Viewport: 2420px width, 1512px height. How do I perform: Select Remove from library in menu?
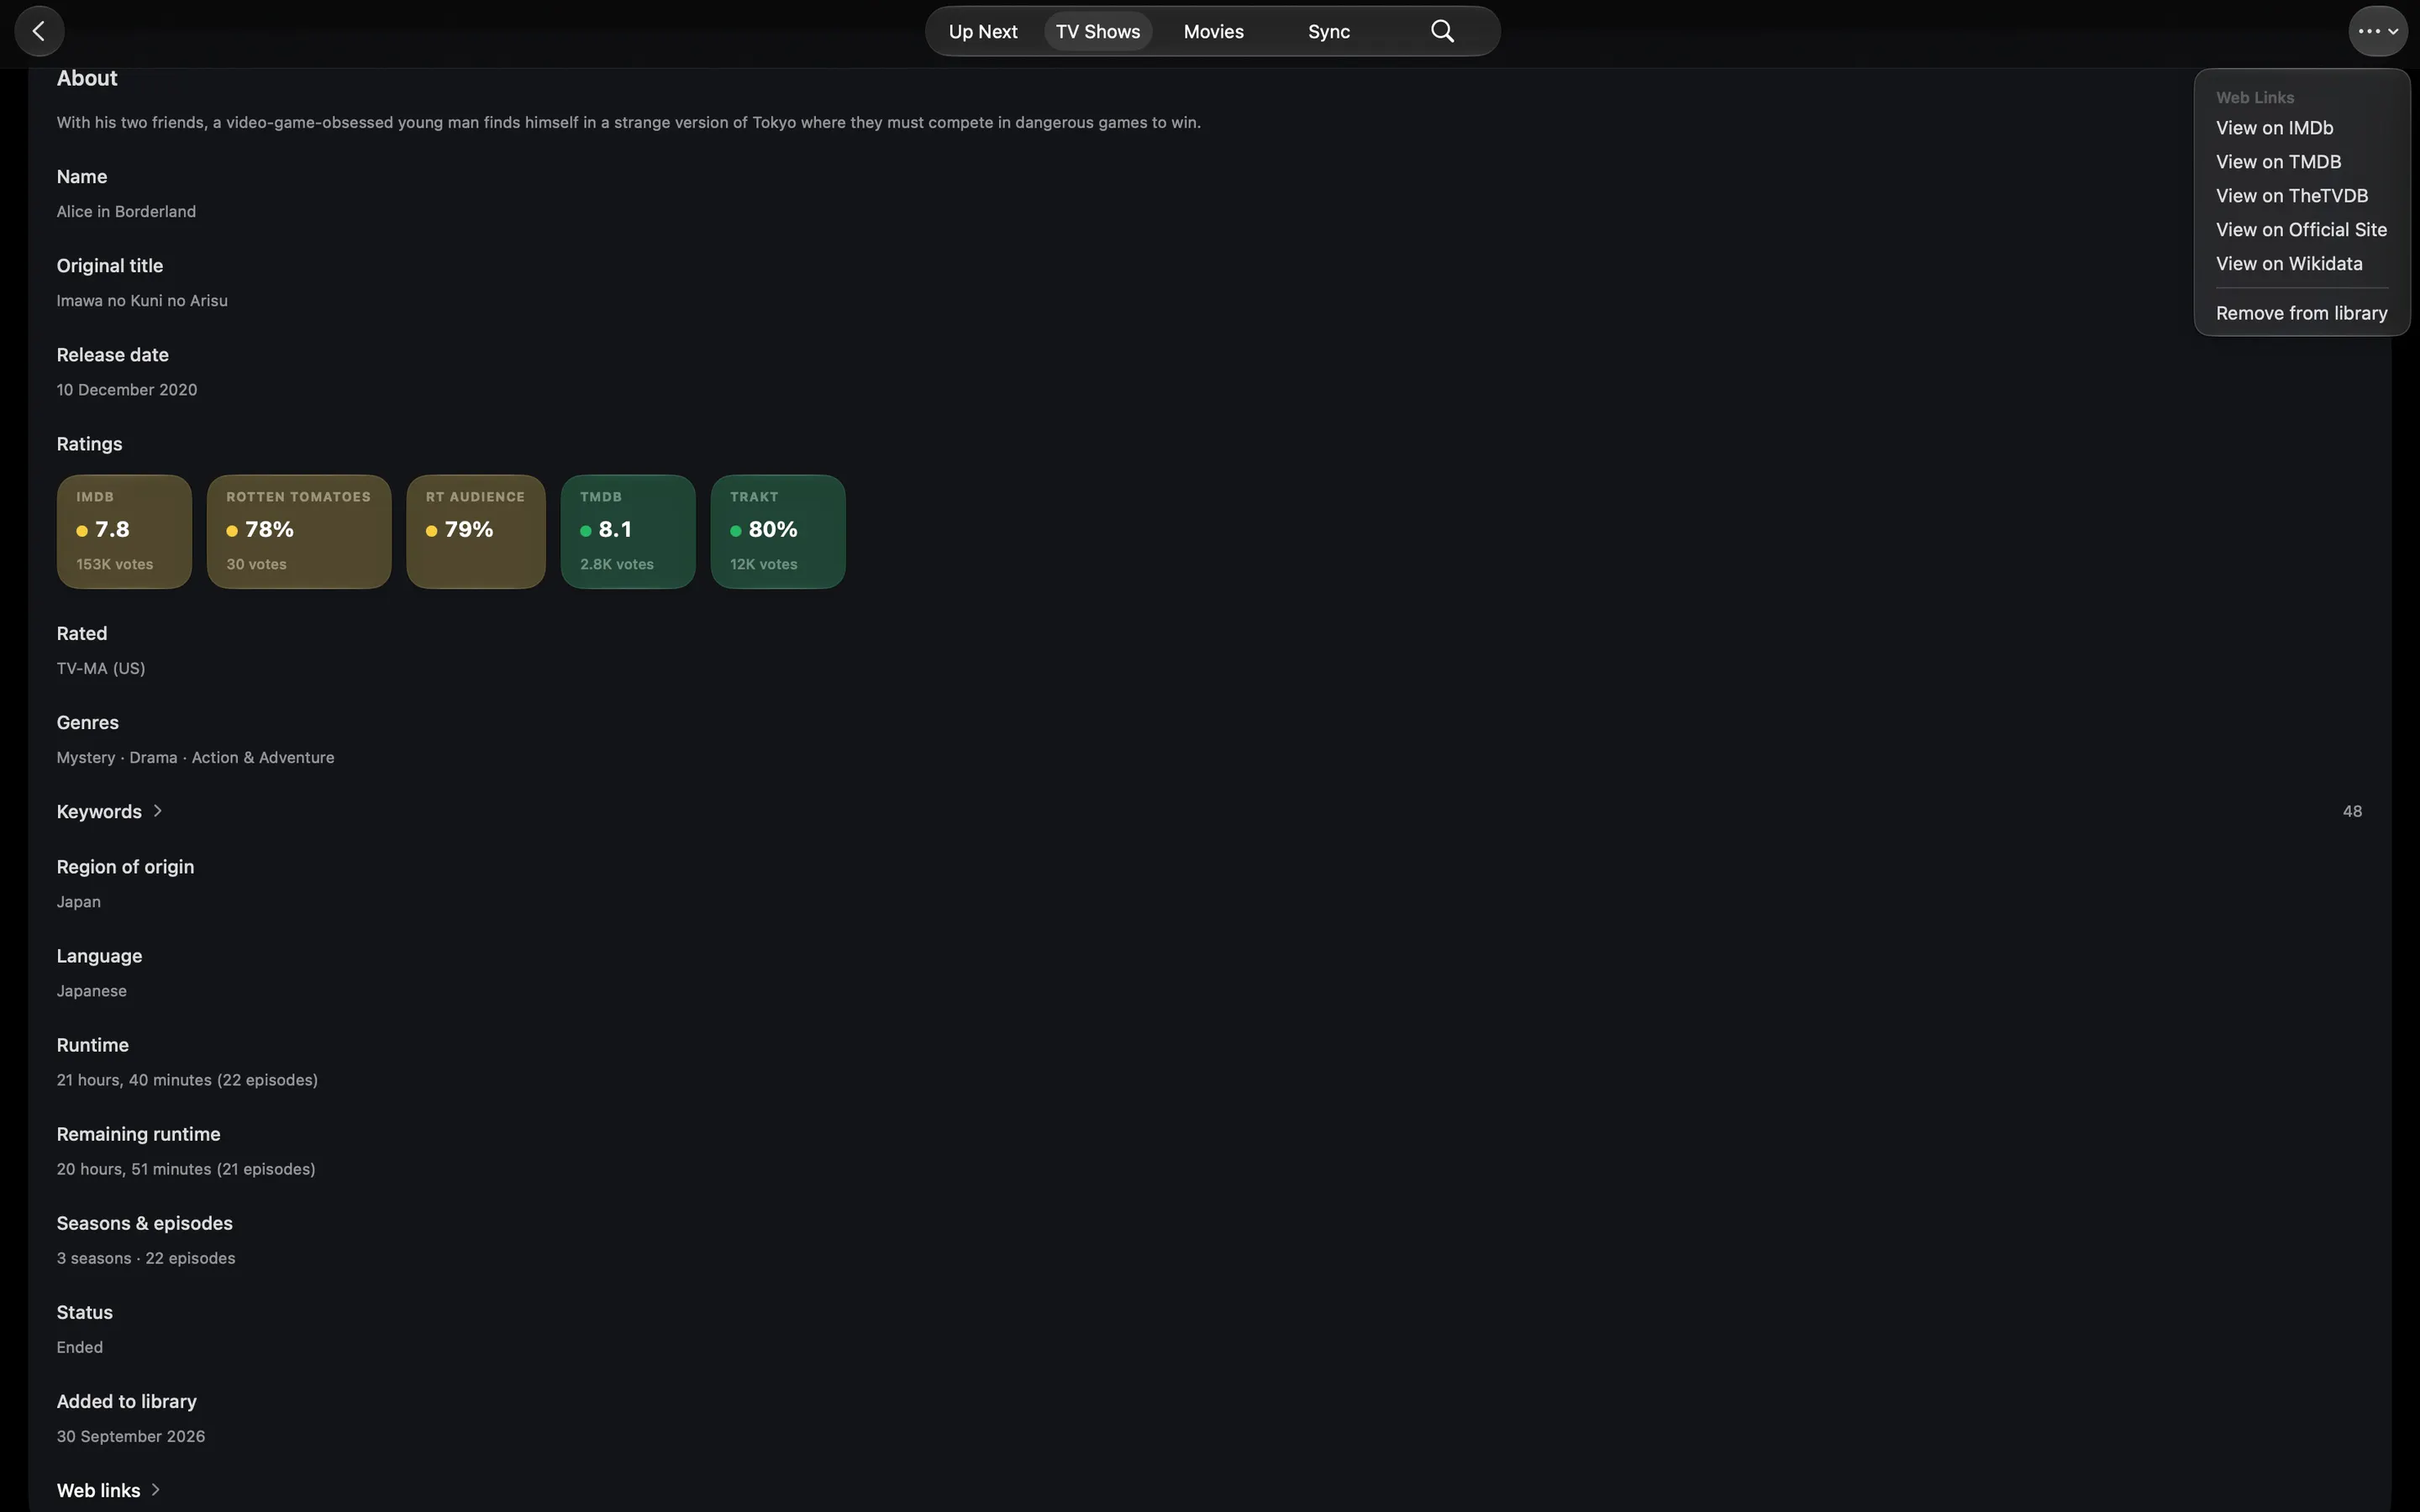click(x=2301, y=313)
